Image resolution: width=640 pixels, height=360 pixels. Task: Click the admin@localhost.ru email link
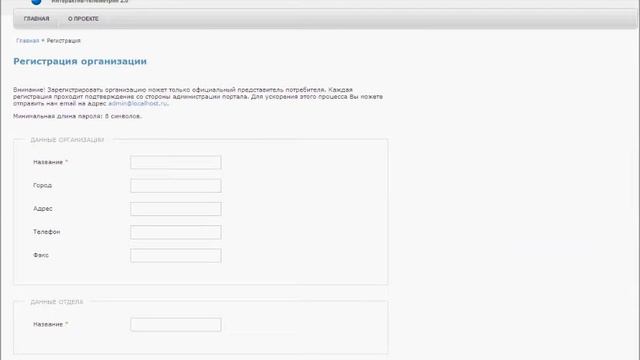138,104
